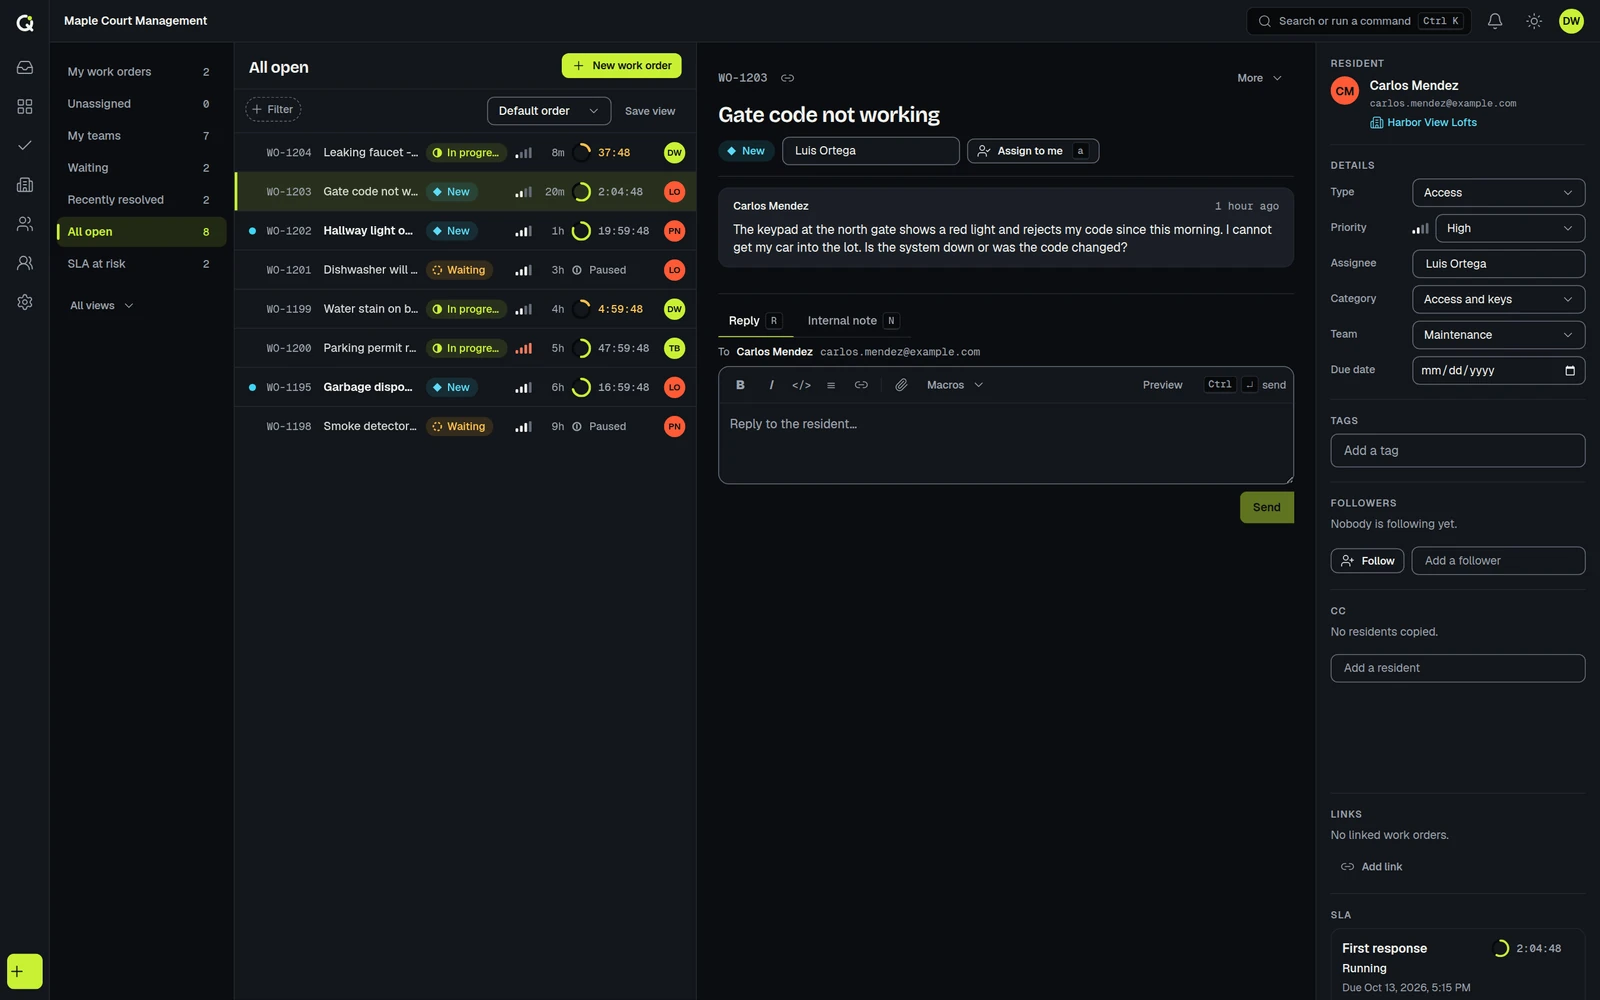Click the Add a tag field
The height and width of the screenshot is (1000, 1600).
(x=1457, y=451)
